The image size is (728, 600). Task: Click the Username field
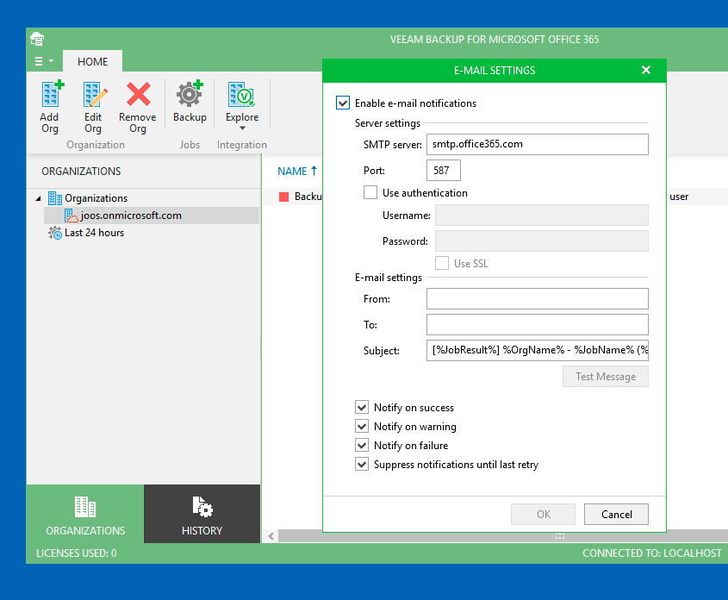tap(541, 215)
